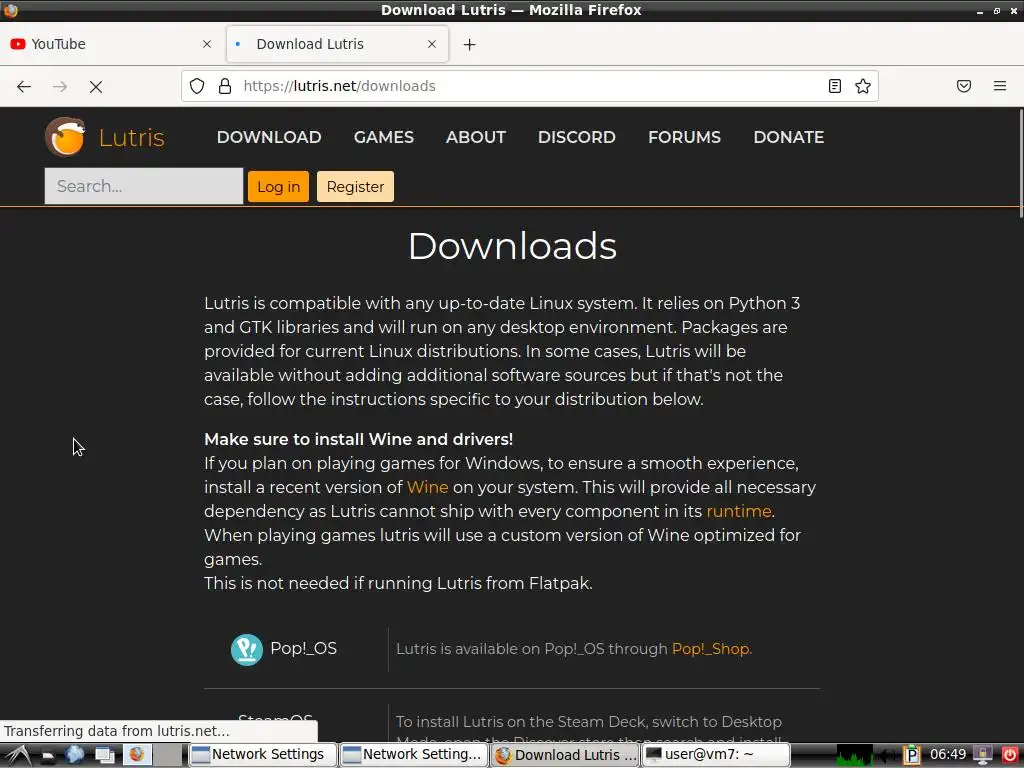Open the DISCORD nav menu item

click(577, 137)
